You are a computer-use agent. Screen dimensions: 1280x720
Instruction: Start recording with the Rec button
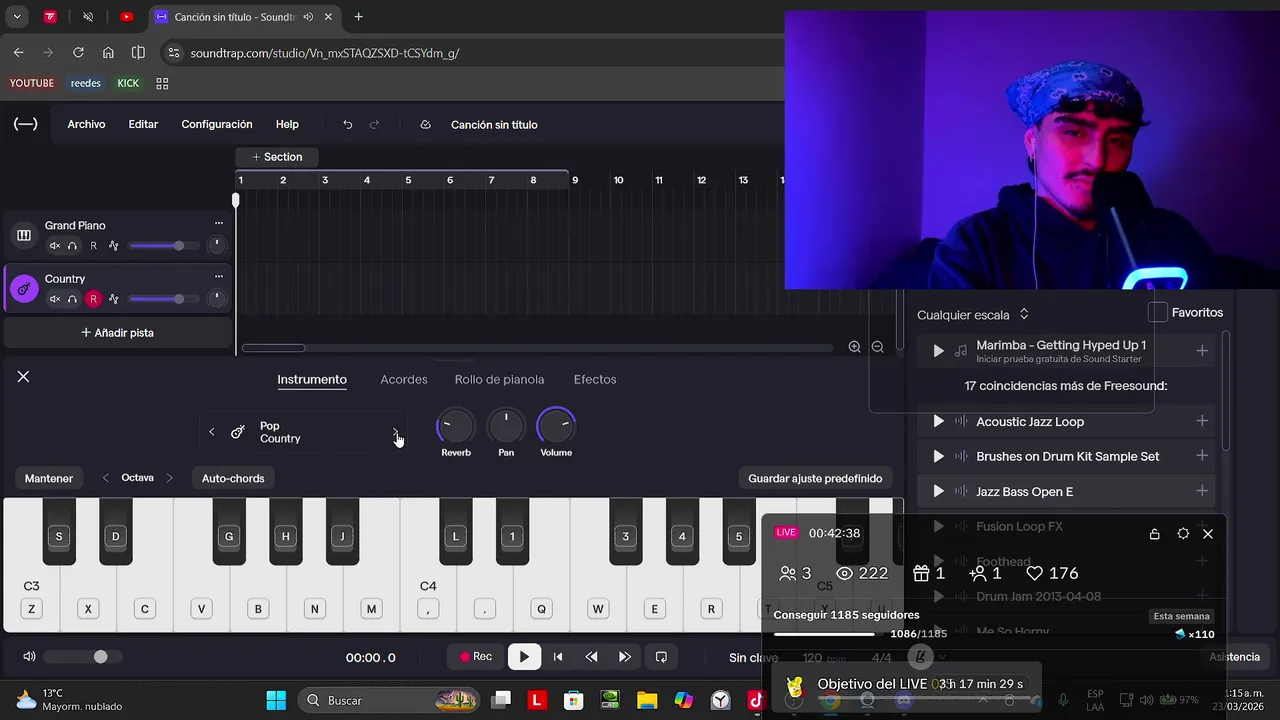pos(476,657)
